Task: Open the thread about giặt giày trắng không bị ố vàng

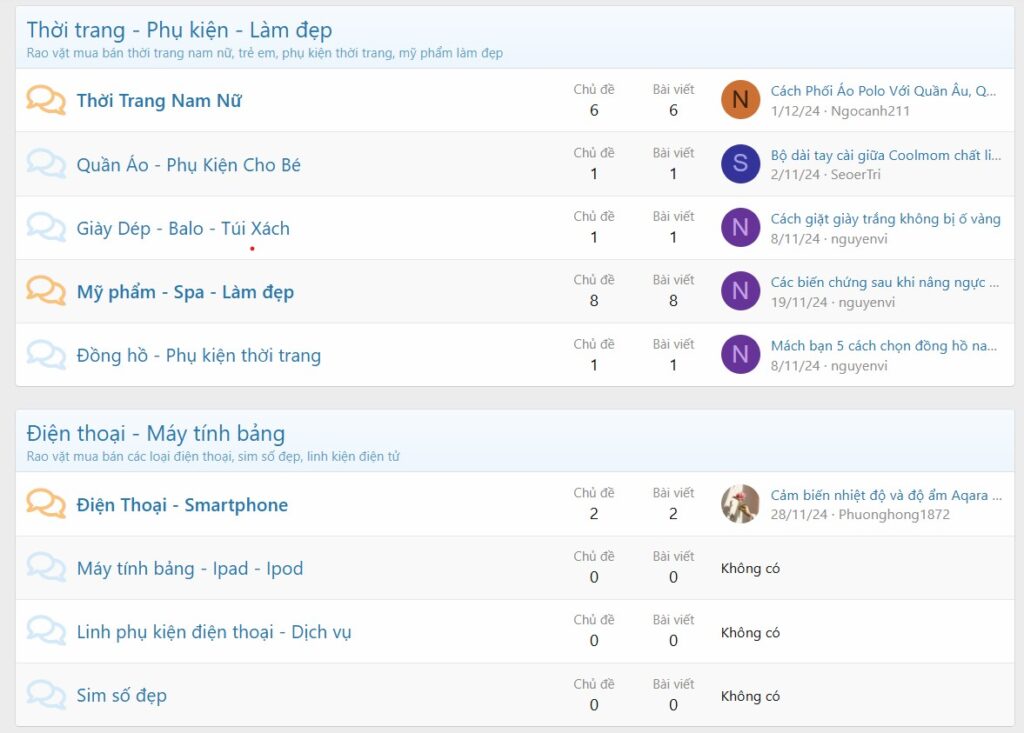Action: pyautogui.click(x=884, y=216)
